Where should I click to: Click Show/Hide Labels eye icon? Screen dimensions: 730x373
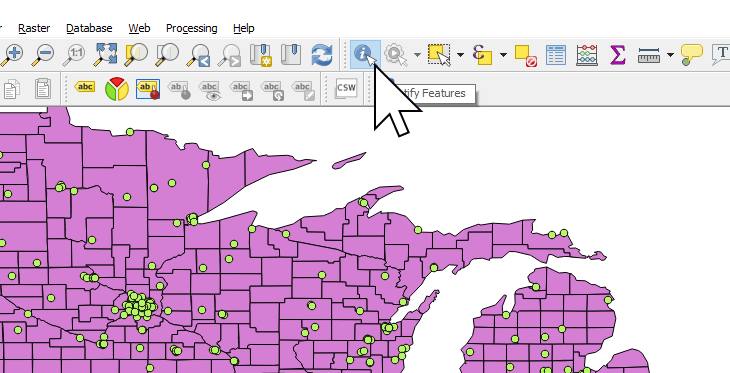coord(210,89)
